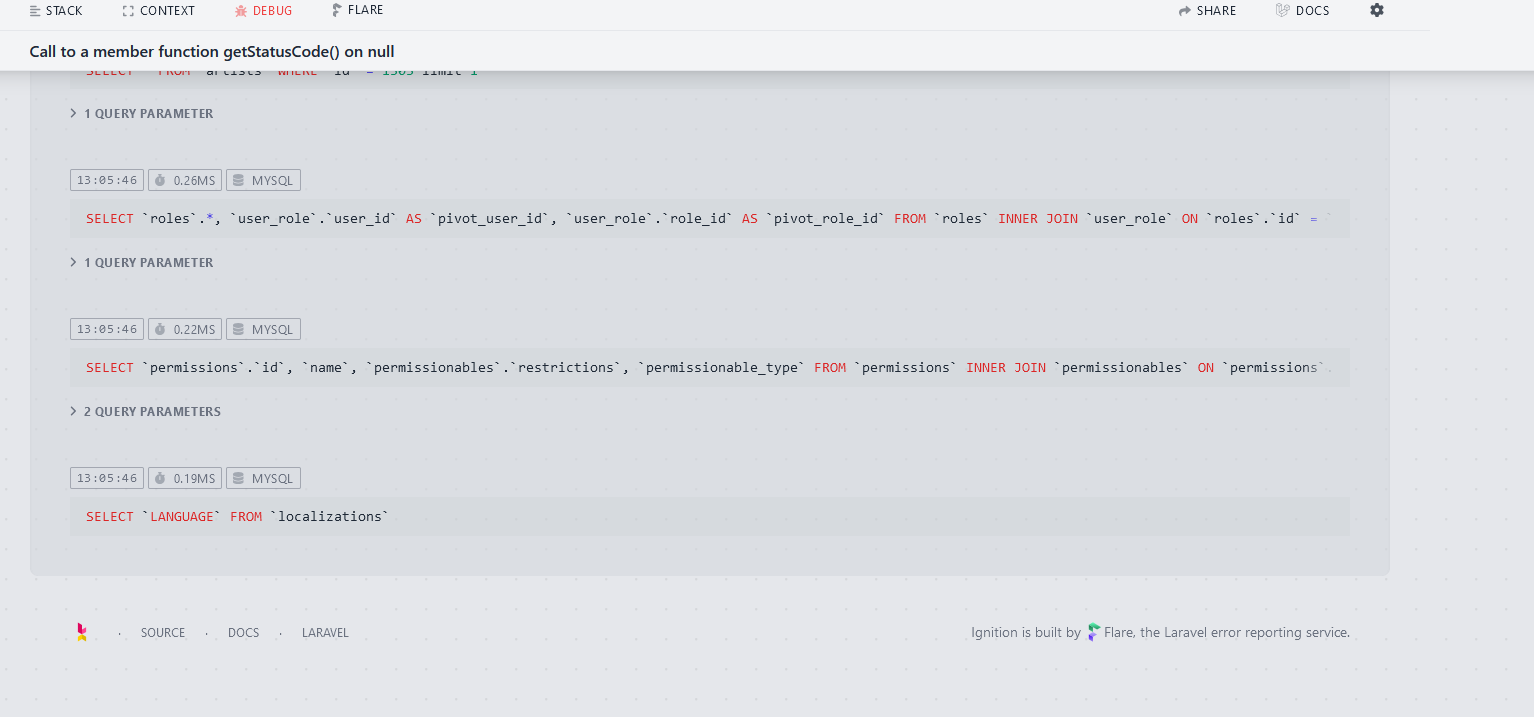Click the Flare logo in footer
This screenshot has height=717, width=1534.
tap(1094, 632)
